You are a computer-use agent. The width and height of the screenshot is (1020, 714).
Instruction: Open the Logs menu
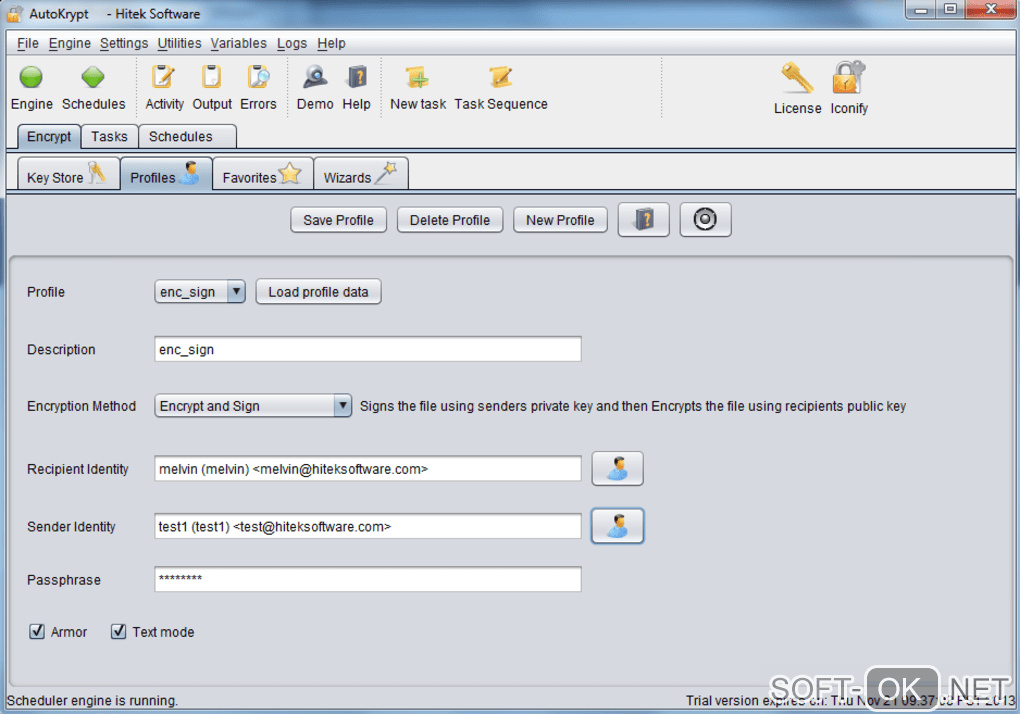[x=291, y=44]
